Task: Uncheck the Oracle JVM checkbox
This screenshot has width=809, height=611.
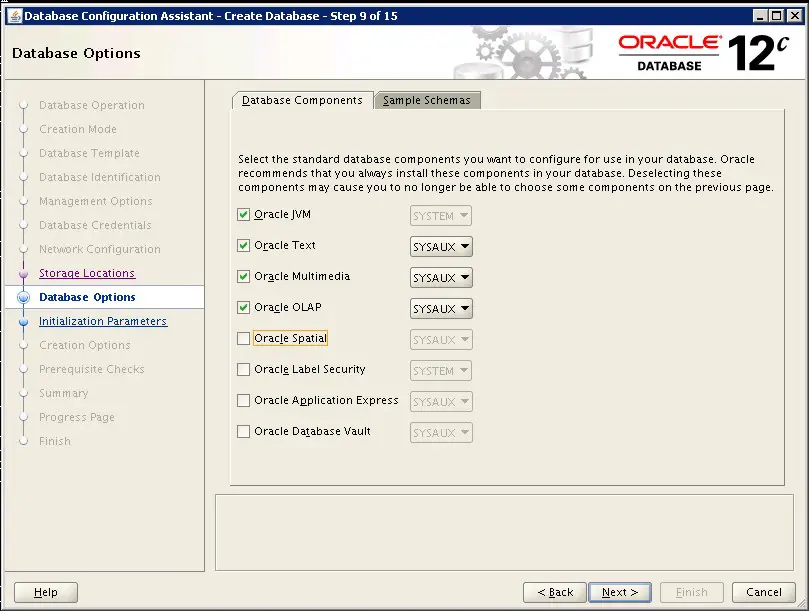Action: 243,215
